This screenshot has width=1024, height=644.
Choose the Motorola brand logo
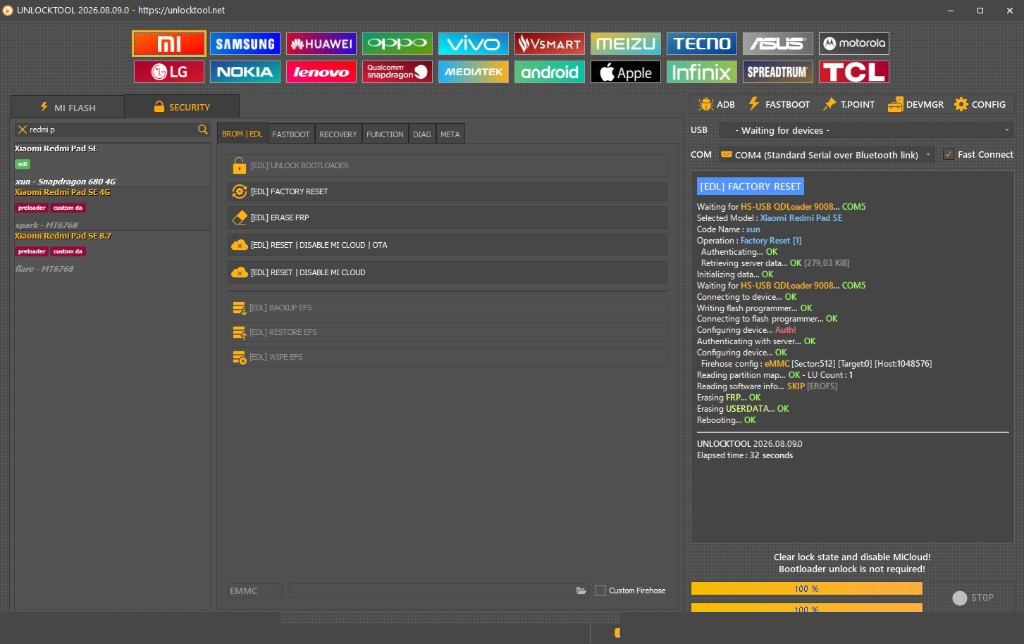tap(854, 44)
